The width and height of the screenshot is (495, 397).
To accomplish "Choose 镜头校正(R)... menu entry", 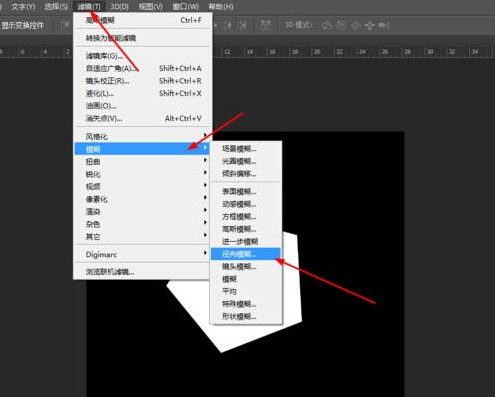I will 143,81.
